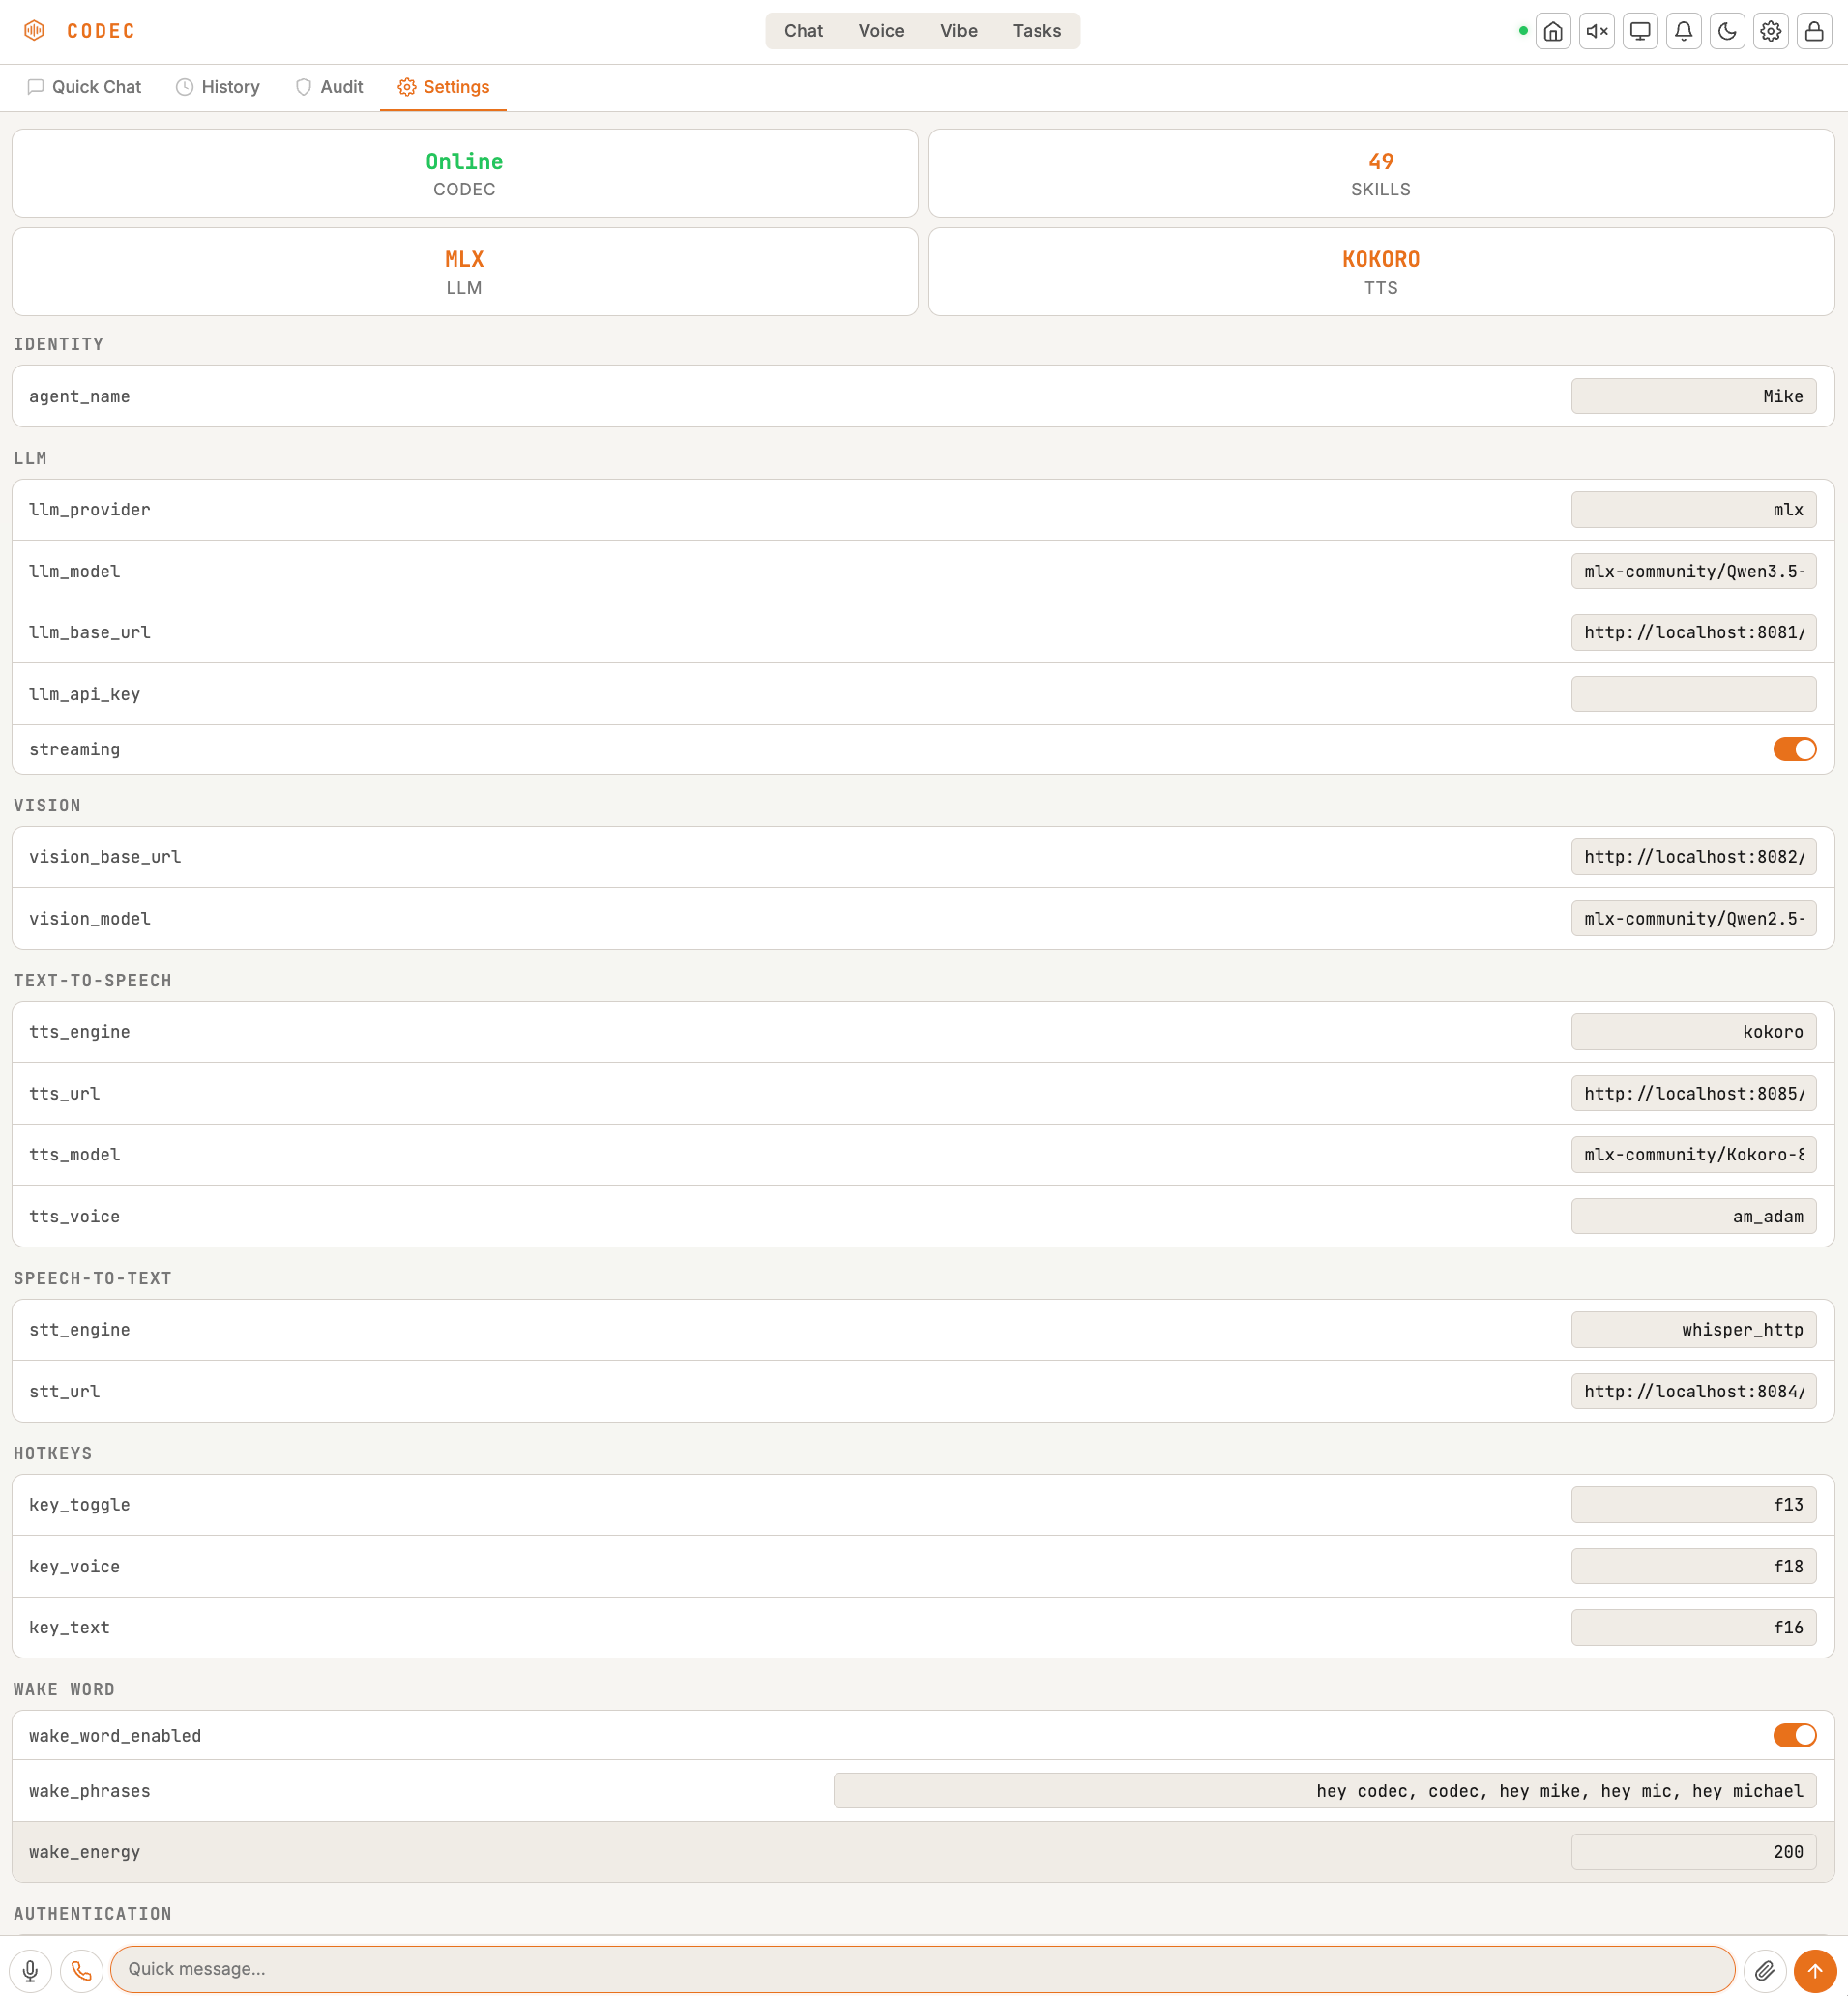The width and height of the screenshot is (1848, 1996).
Task: Open the home icon button
Action: point(1553,31)
